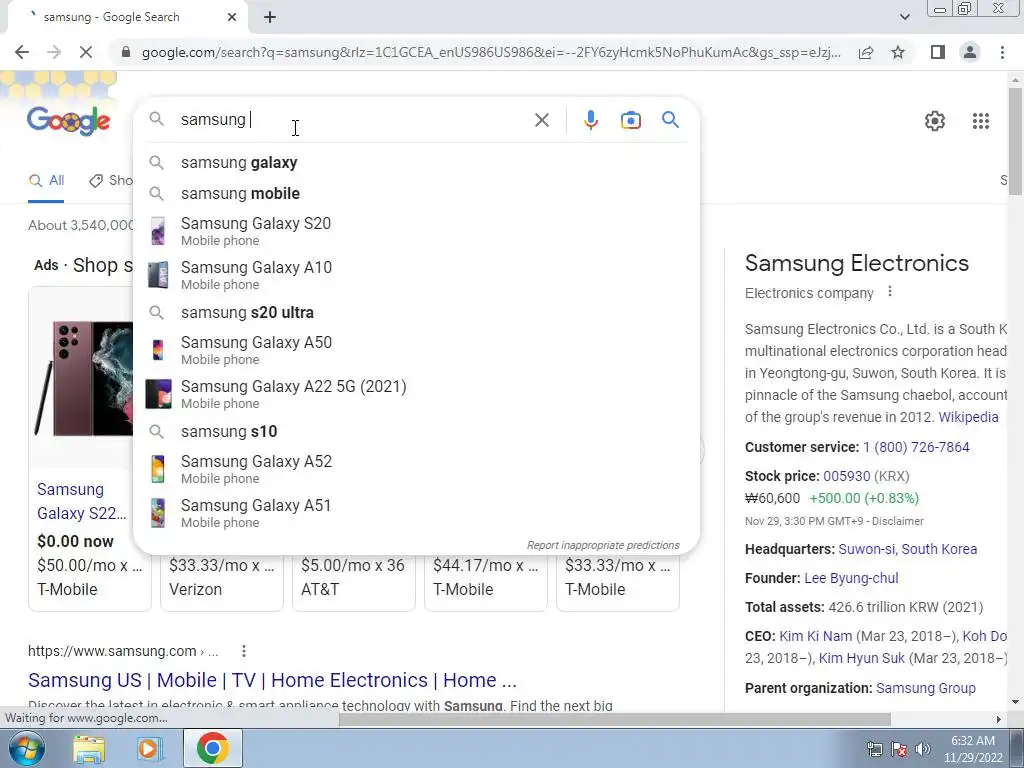
Task: Click the Chrome taskbar button
Action: pos(212,749)
